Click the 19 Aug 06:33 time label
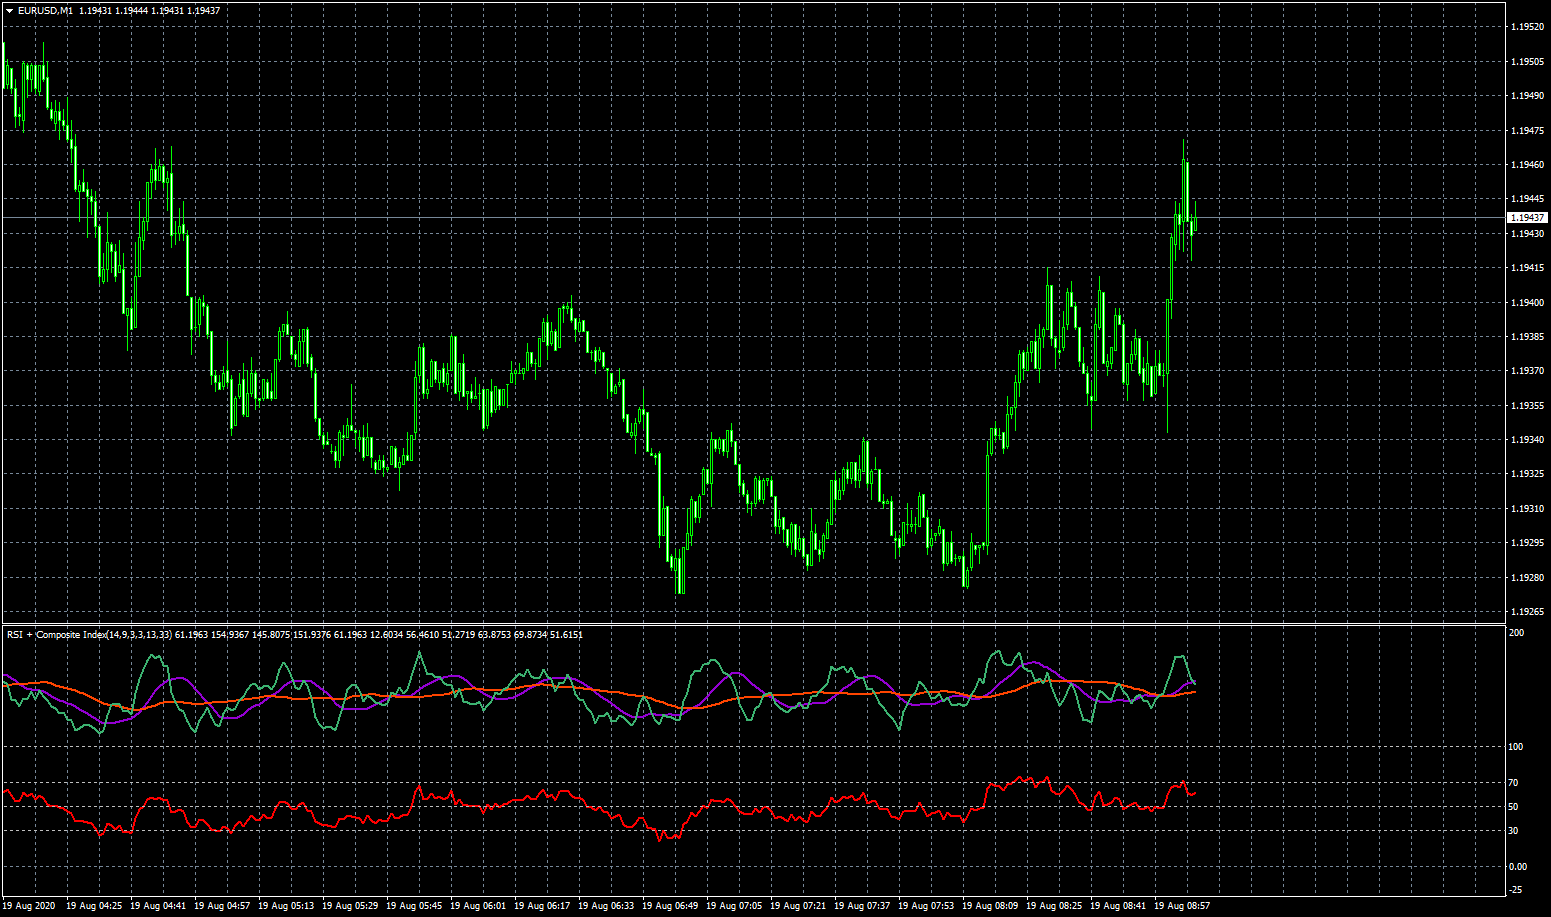1551x917 pixels. pyautogui.click(x=606, y=906)
